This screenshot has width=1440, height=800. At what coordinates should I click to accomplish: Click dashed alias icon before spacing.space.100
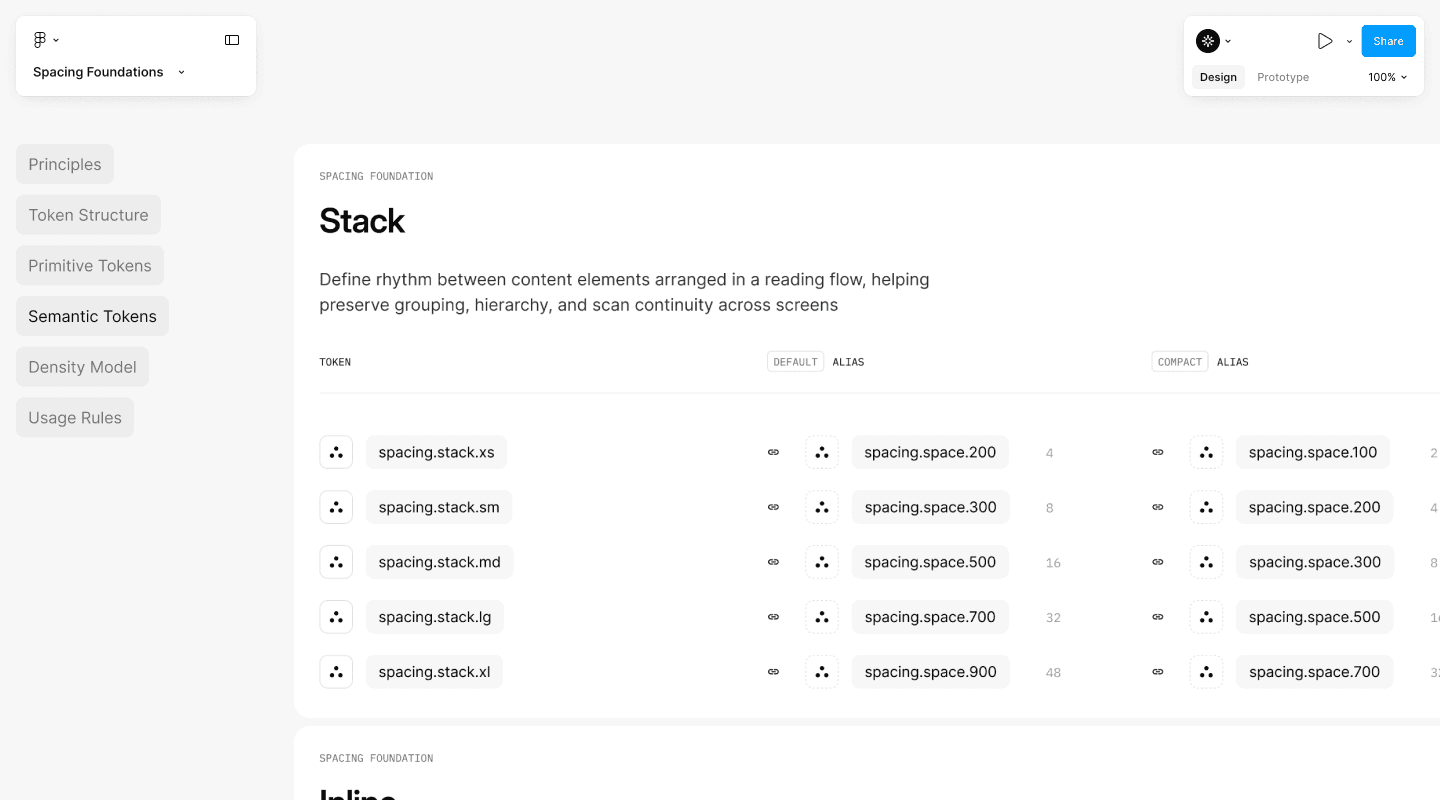tap(1206, 452)
